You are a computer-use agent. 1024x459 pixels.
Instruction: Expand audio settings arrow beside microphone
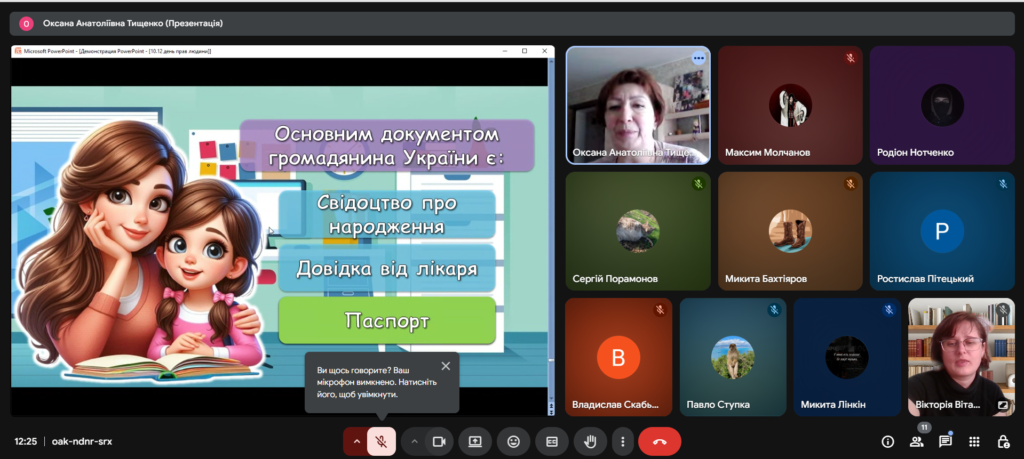(x=355, y=441)
